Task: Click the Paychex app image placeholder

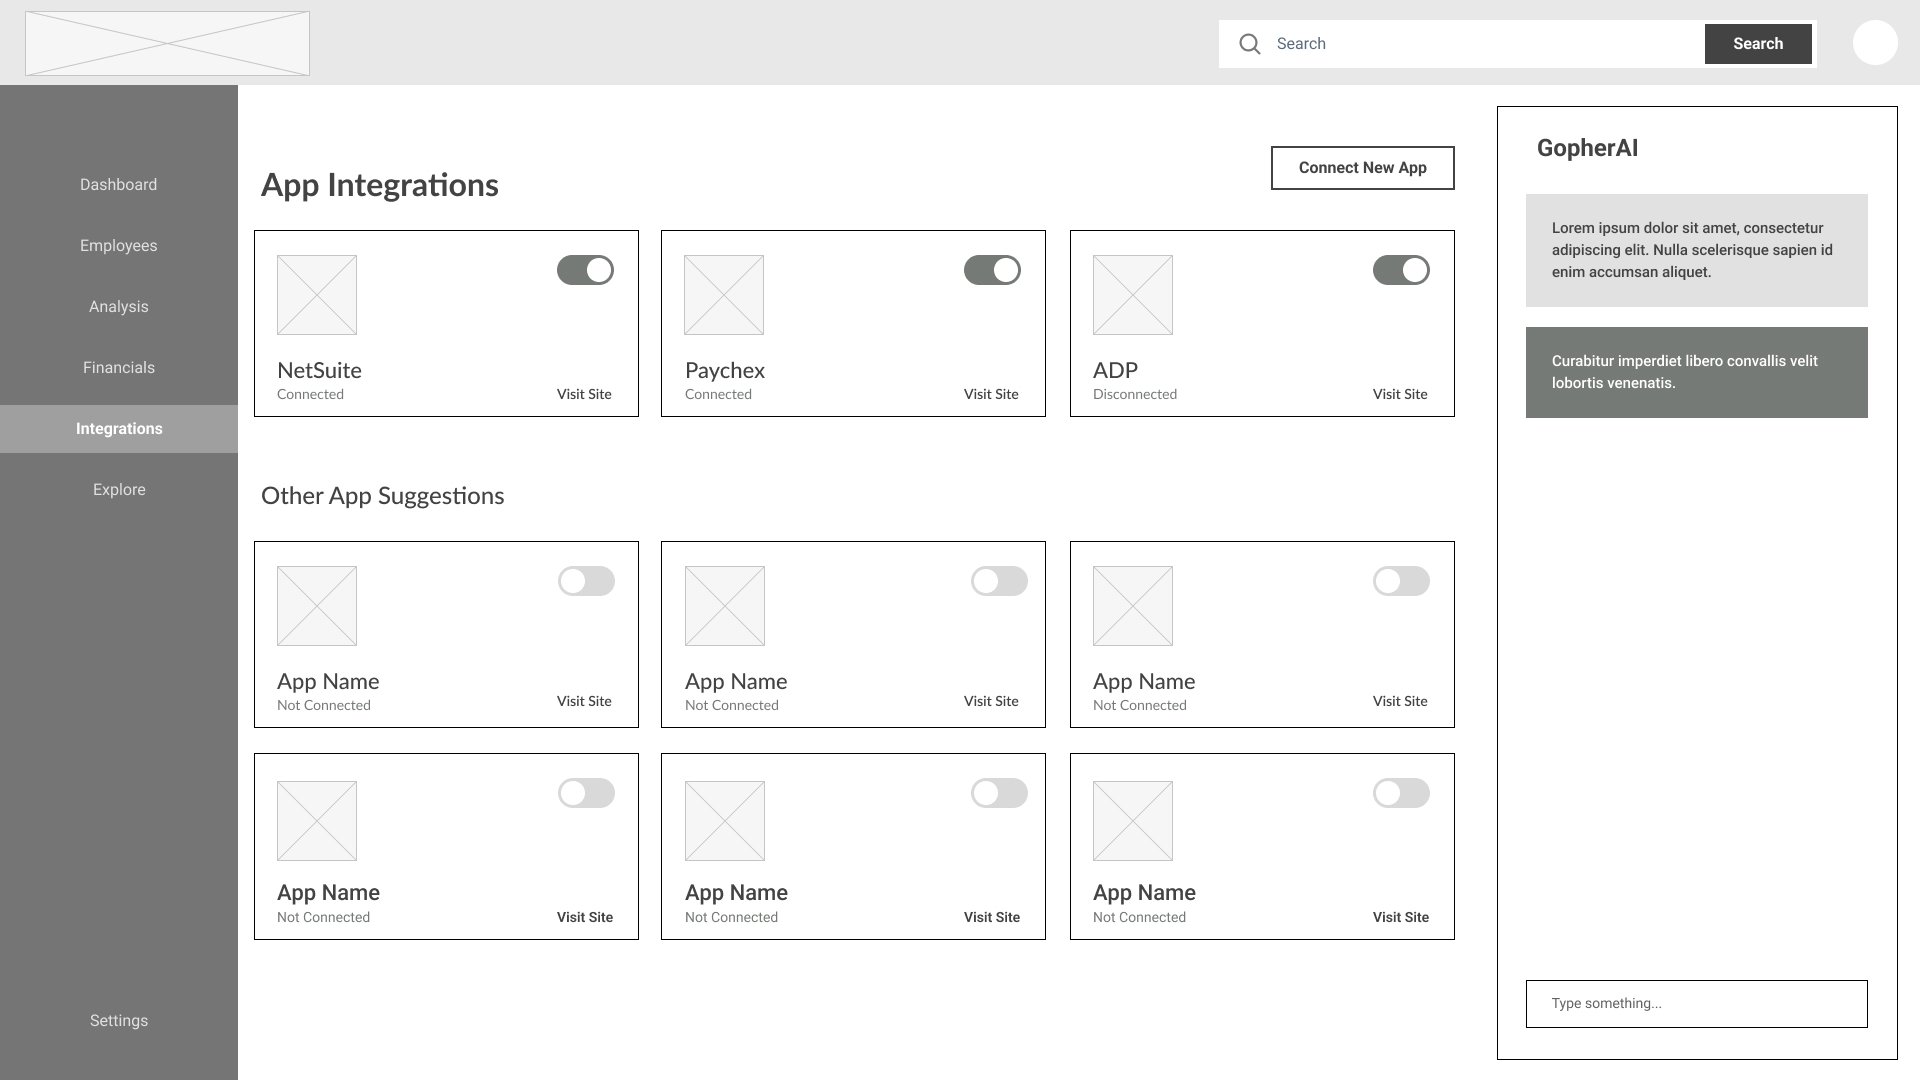Action: [724, 295]
